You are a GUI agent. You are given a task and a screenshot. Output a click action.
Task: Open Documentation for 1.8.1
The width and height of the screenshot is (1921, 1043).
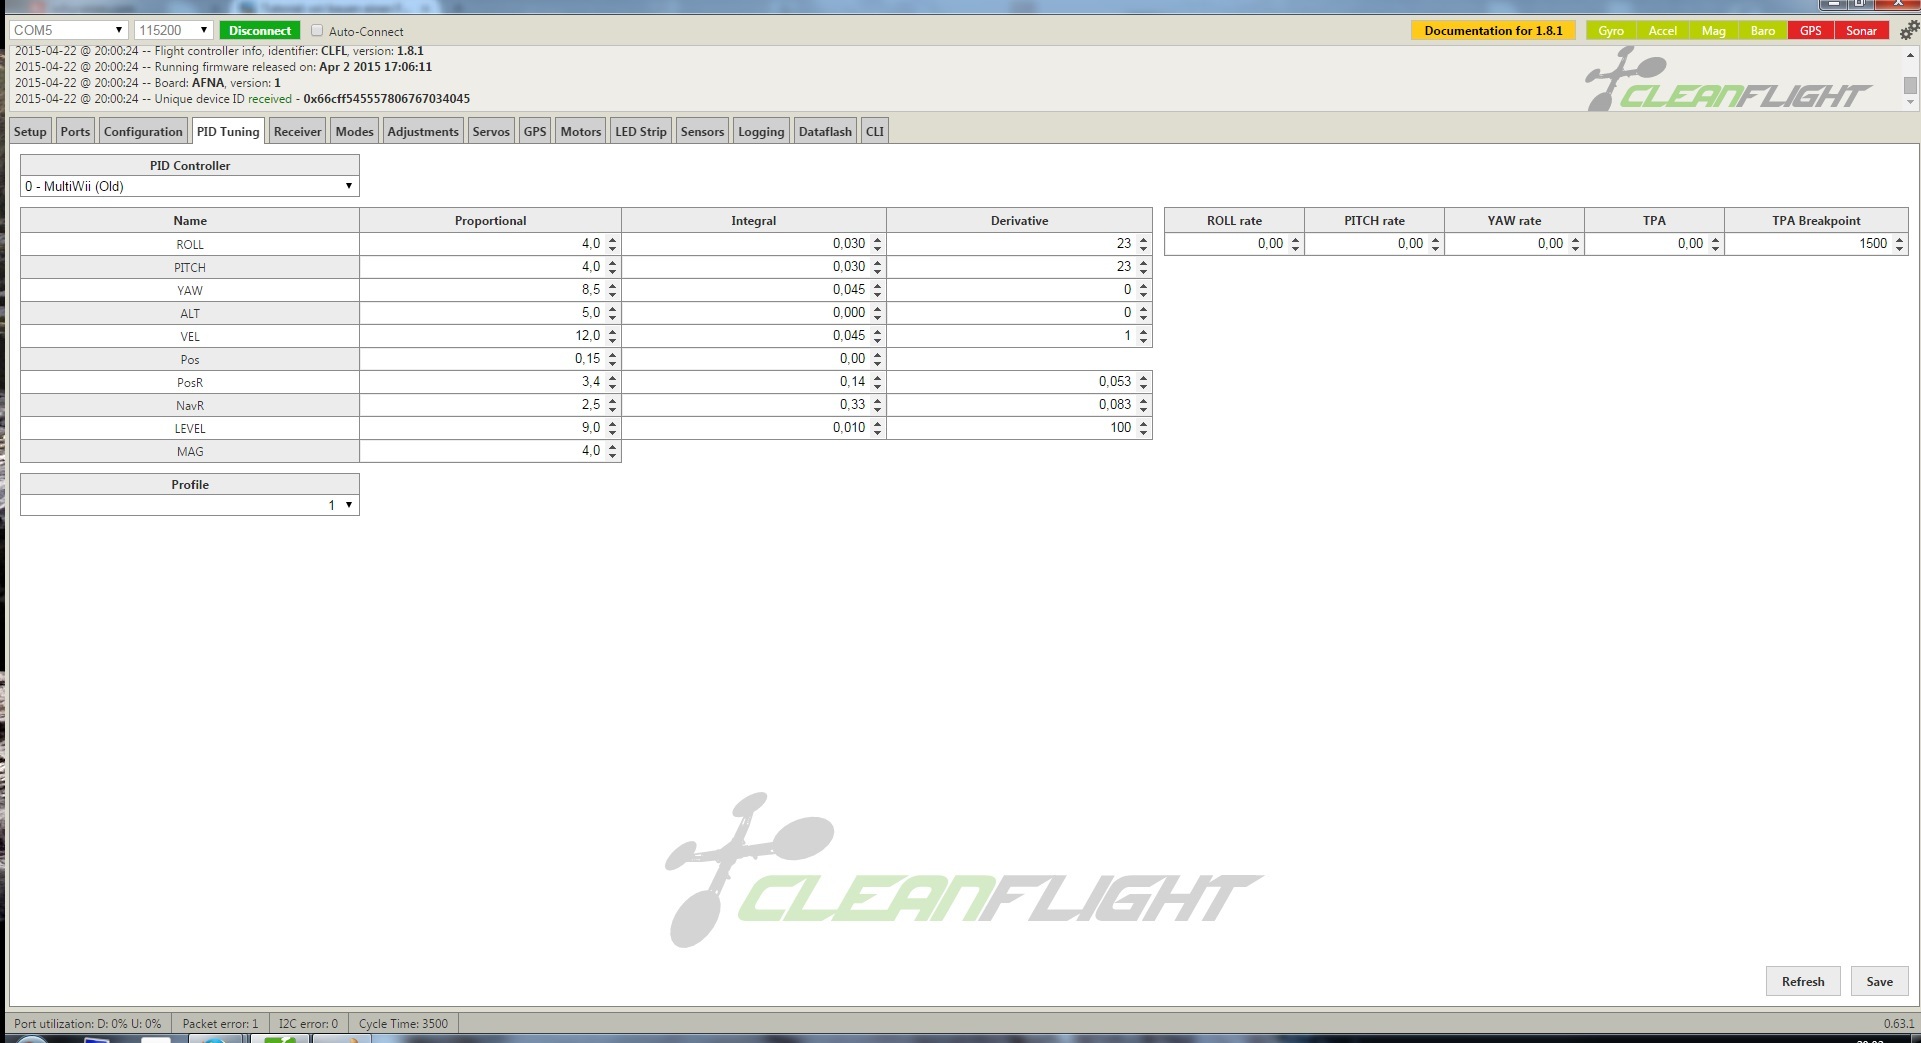pos(1493,31)
